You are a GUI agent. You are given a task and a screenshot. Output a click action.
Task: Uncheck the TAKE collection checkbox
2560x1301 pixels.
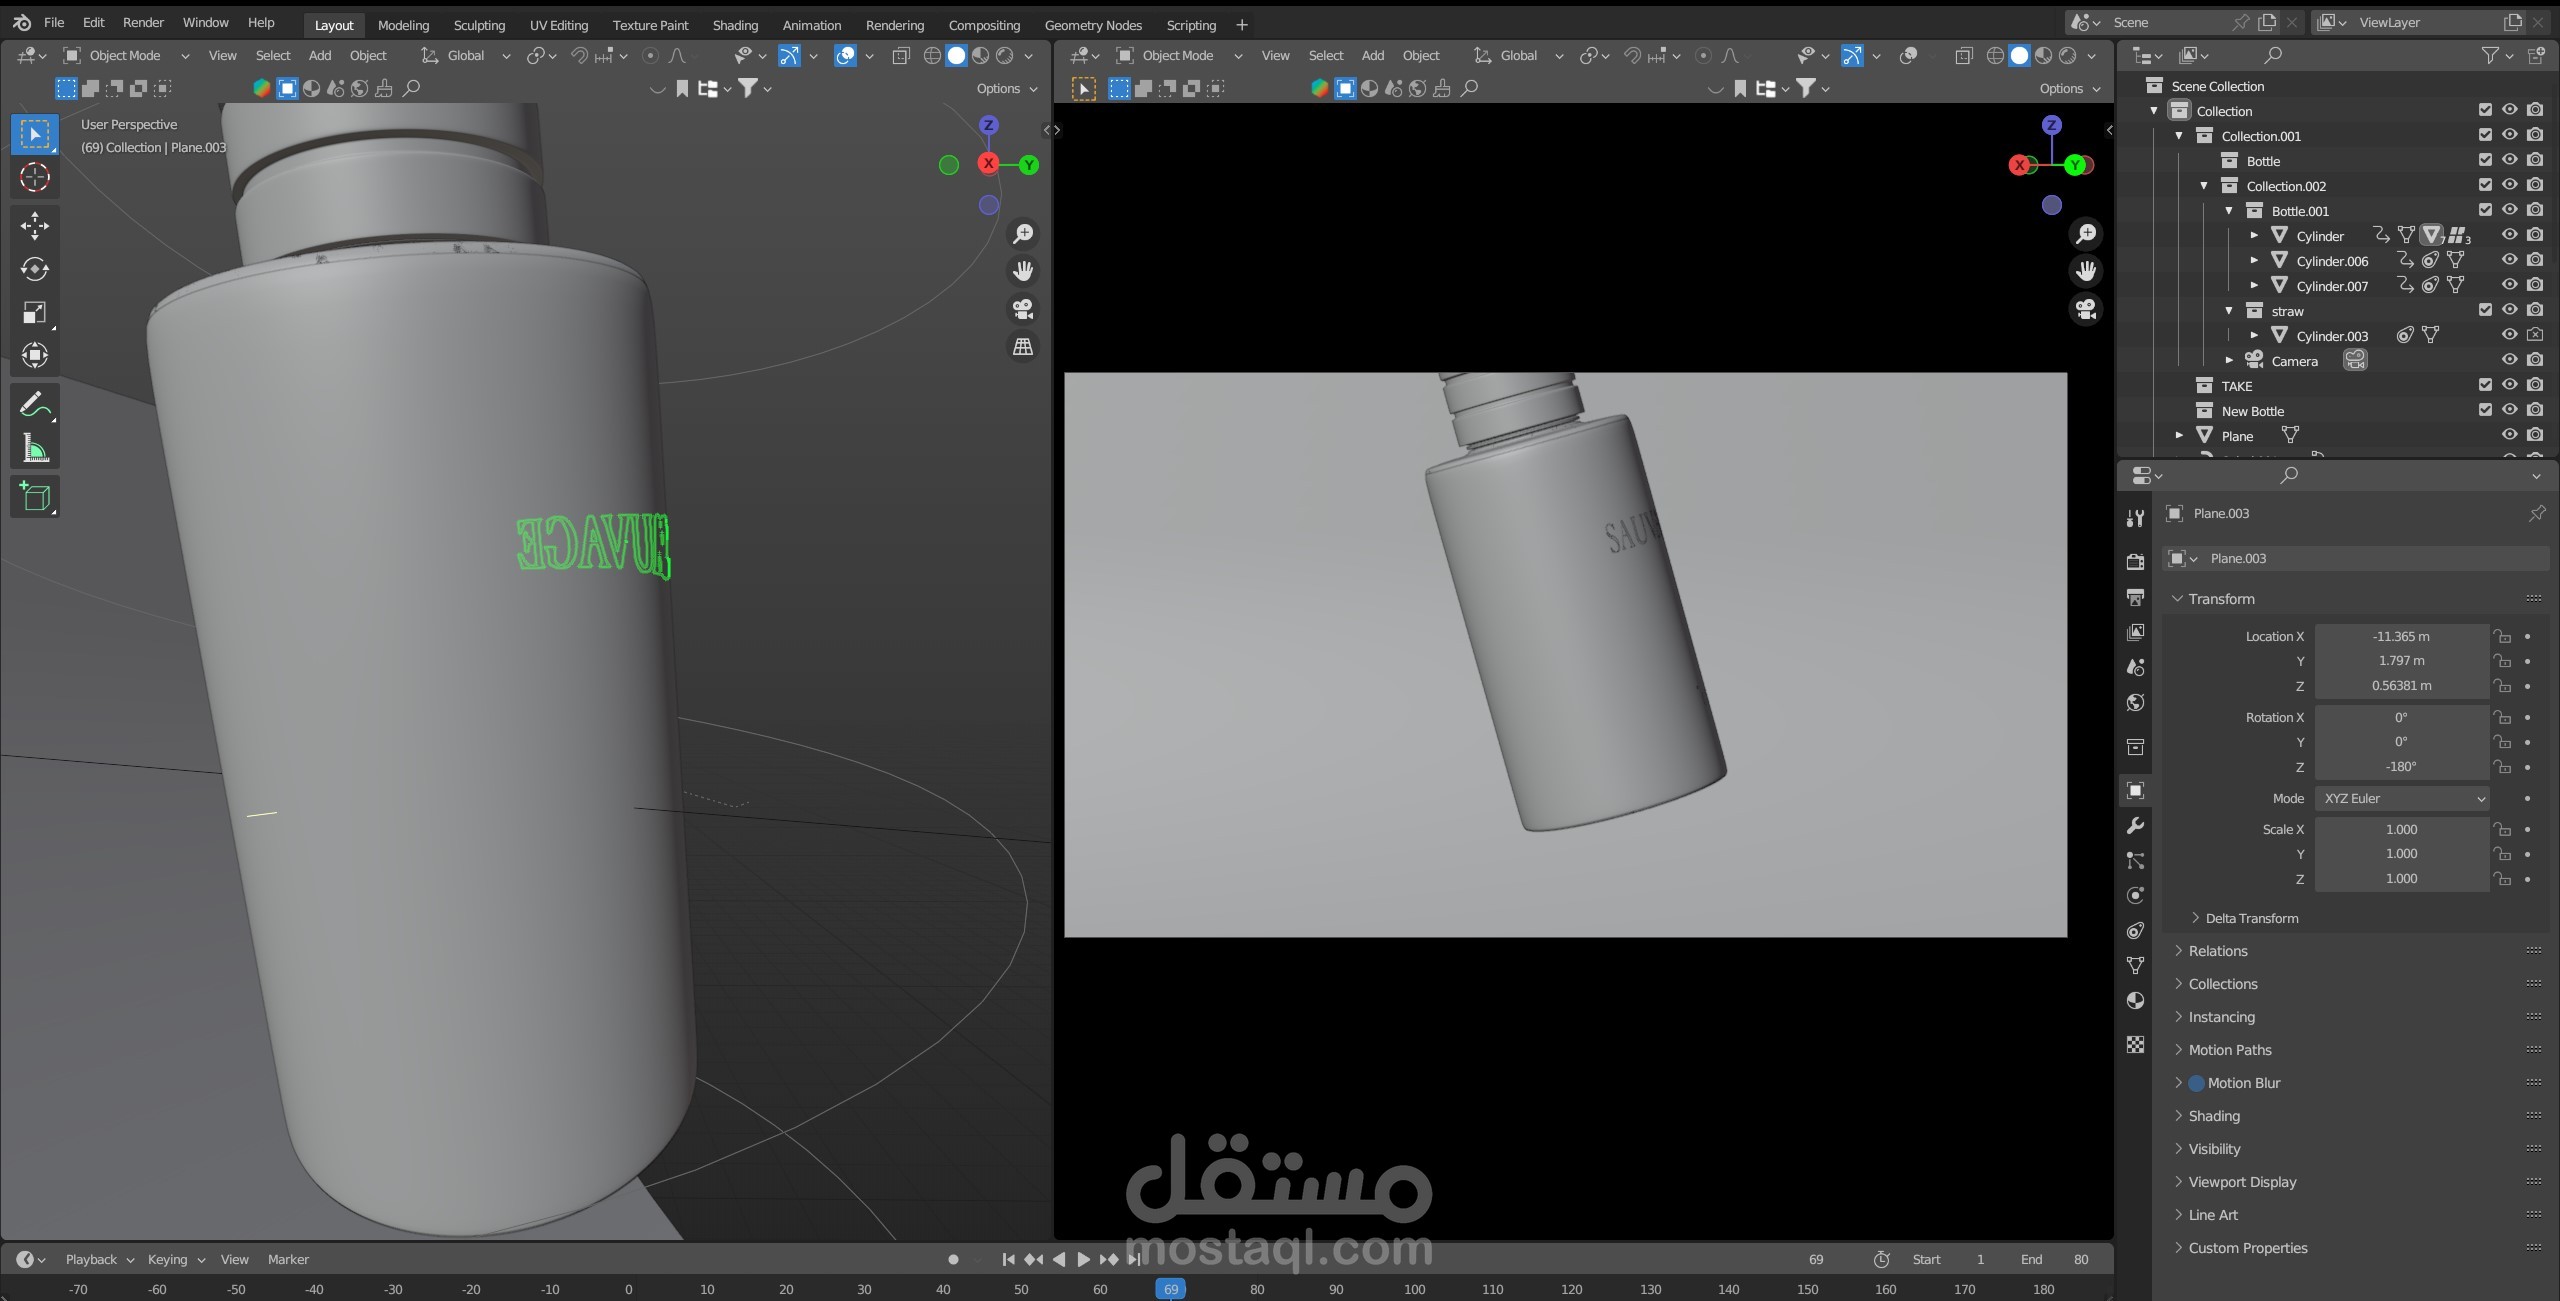coord(2484,385)
